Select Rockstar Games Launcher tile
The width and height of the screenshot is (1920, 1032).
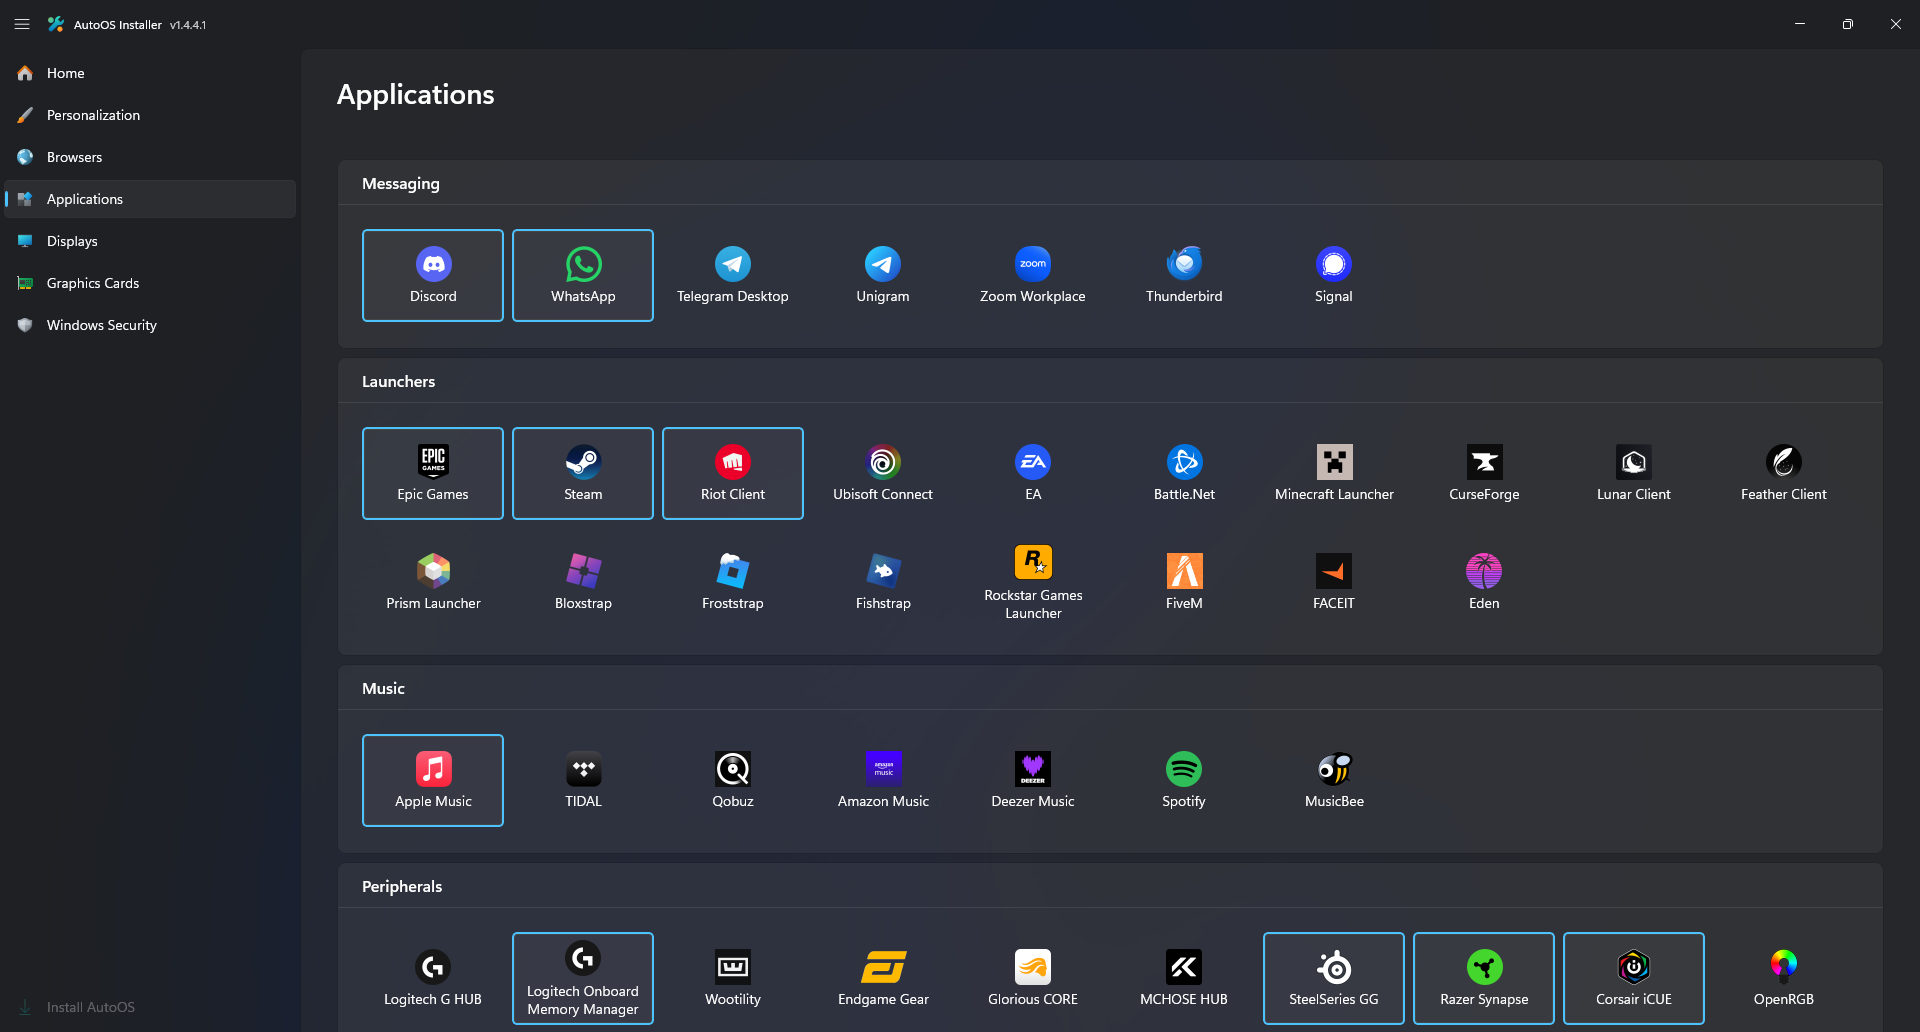click(1033, 582)
